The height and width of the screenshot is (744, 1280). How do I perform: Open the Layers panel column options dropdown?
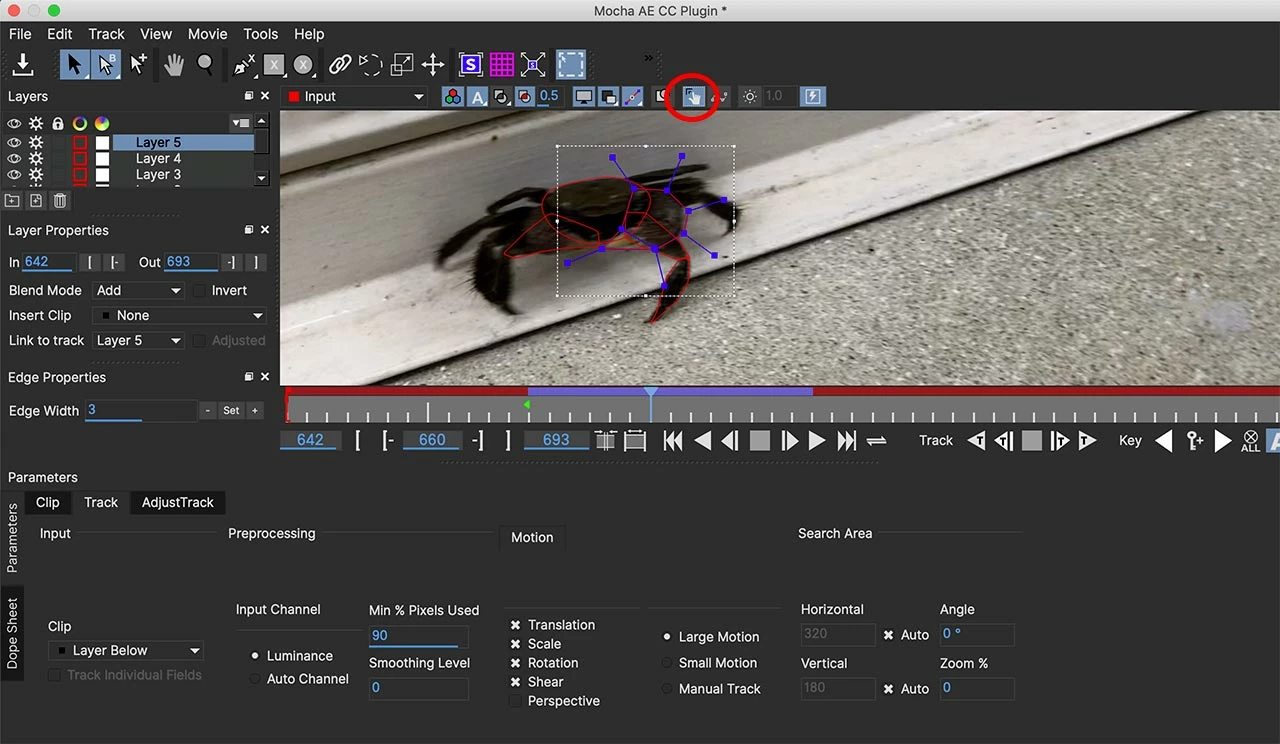tap(240, 123)
